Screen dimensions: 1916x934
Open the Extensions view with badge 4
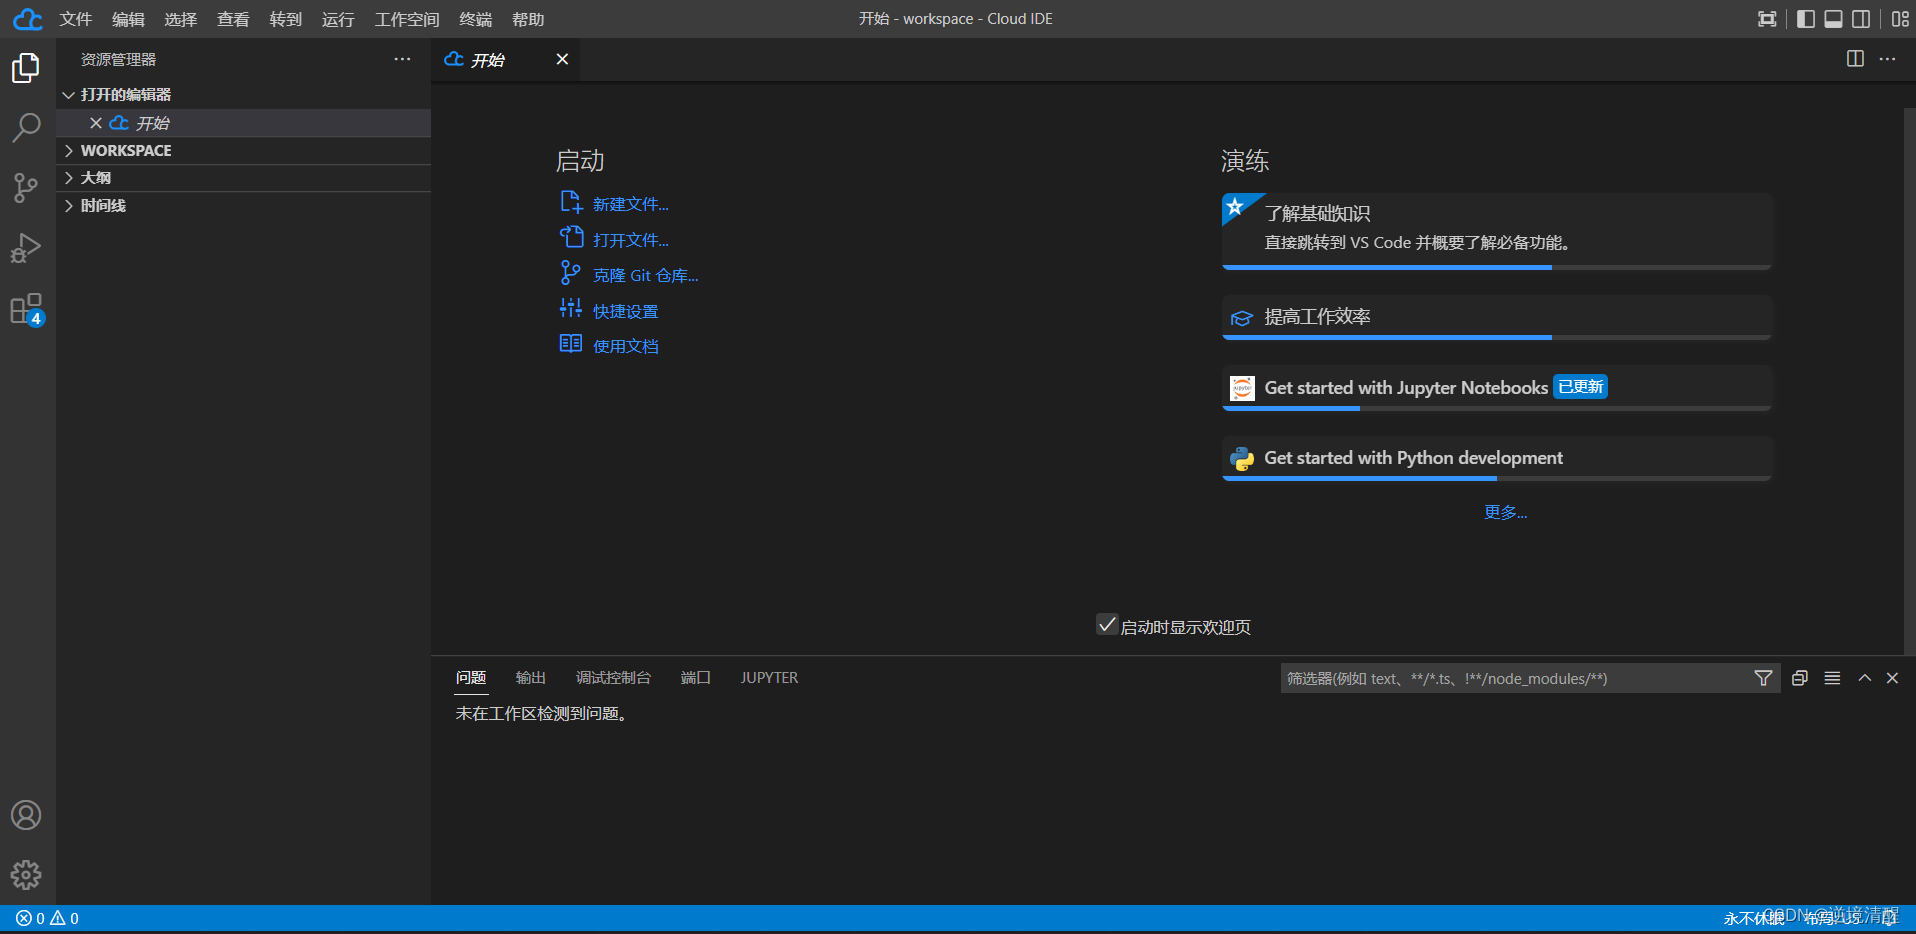pos(26,309)
